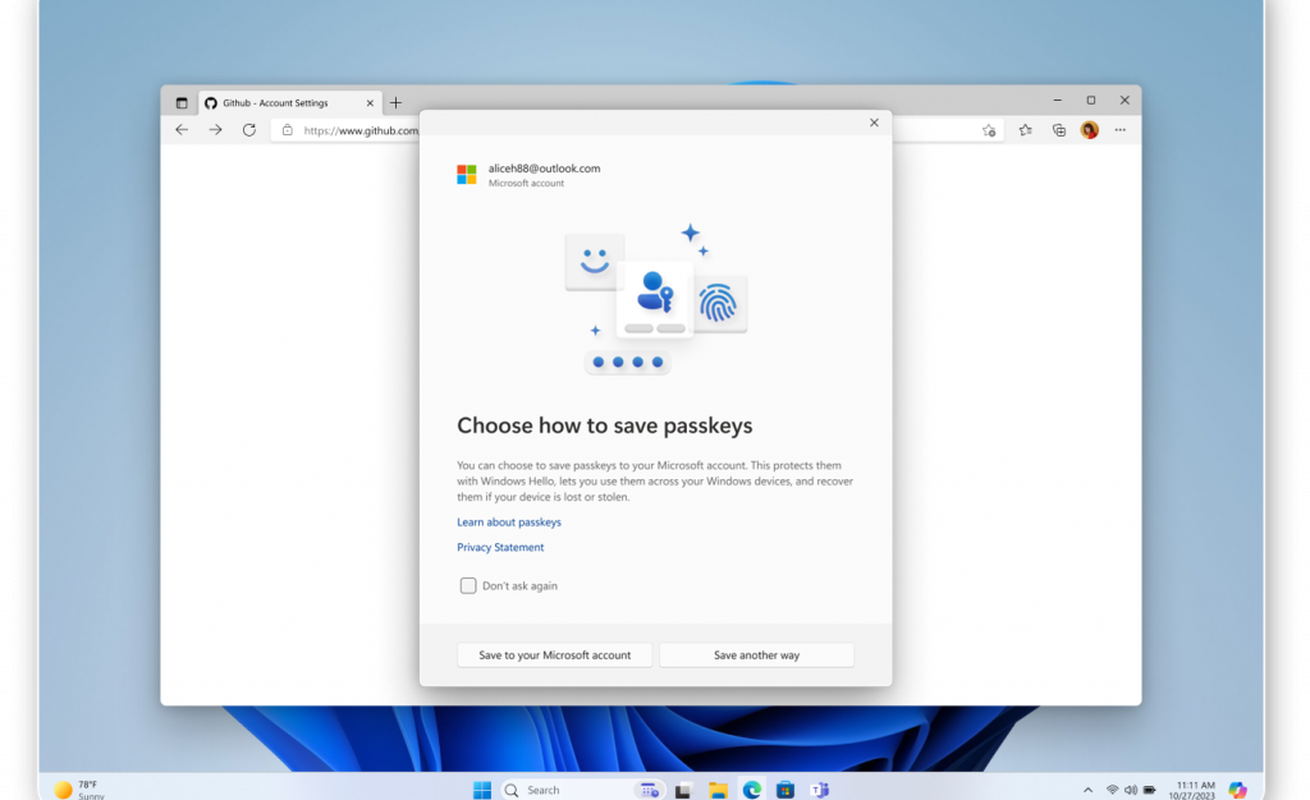Click the Refresh page icon
Screen dimensions: 1310x800
click(x=249, y=130)
